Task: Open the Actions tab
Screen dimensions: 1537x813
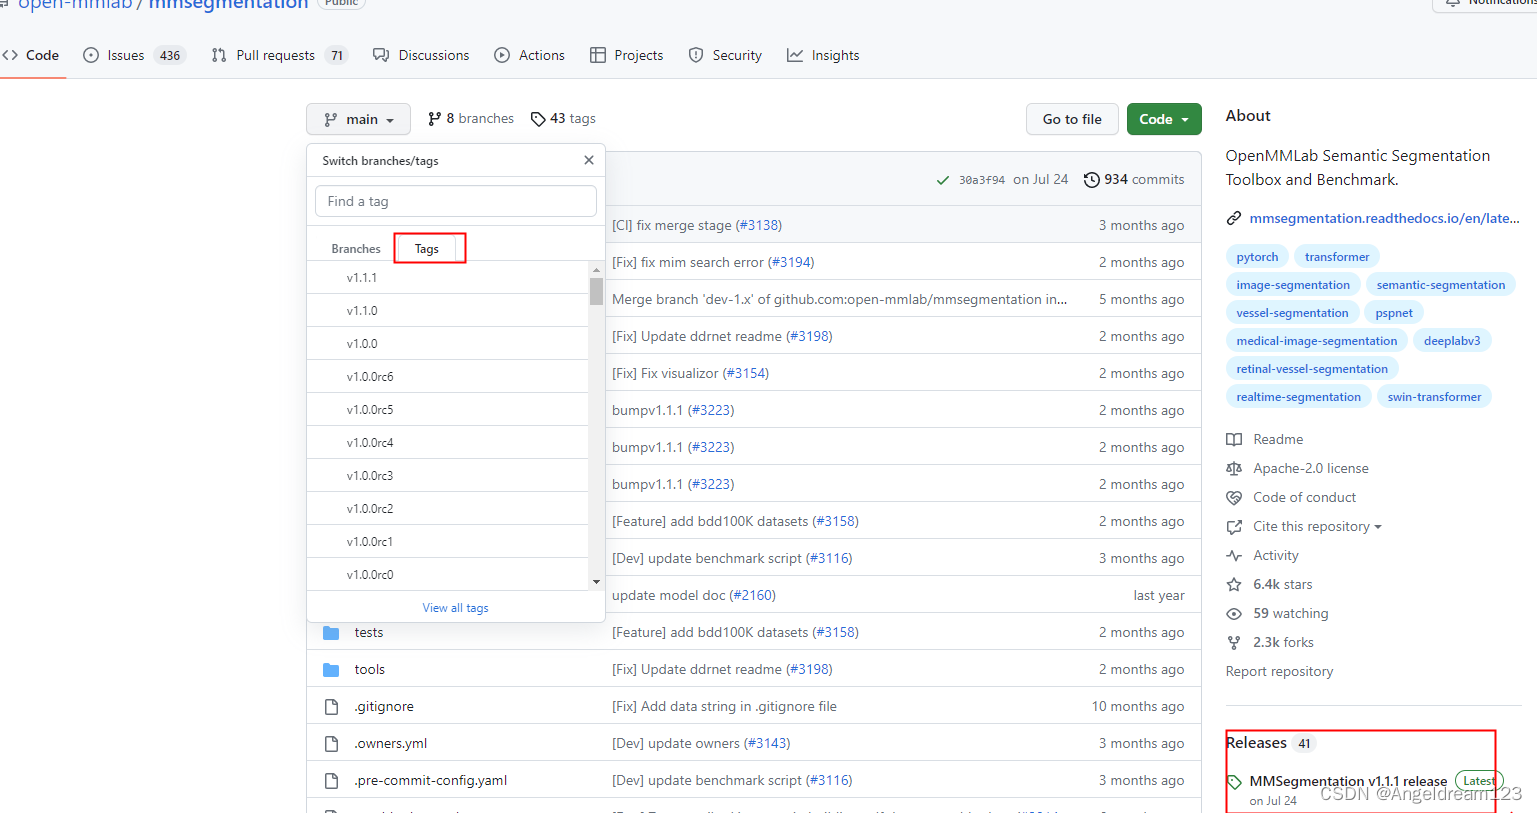Action: point(530,55)
